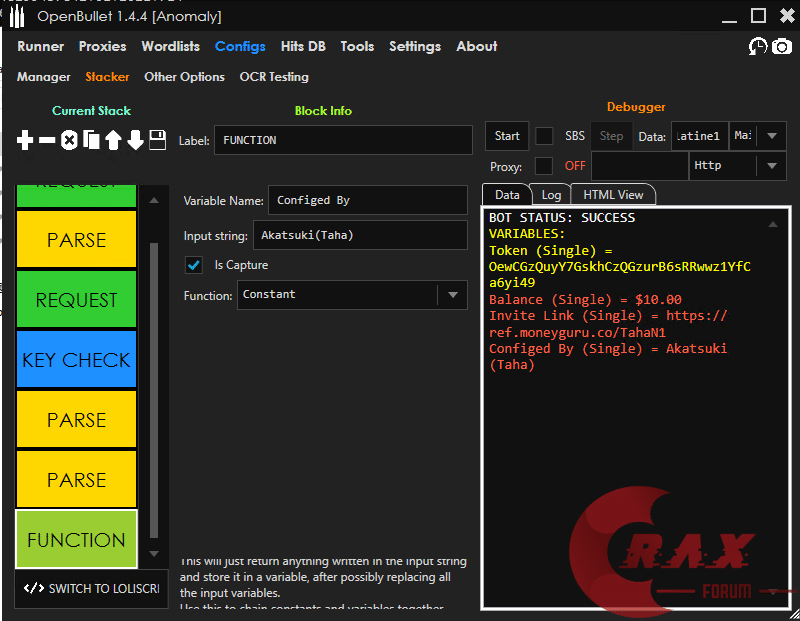Select the KEY CHECK block

[77, 359]
